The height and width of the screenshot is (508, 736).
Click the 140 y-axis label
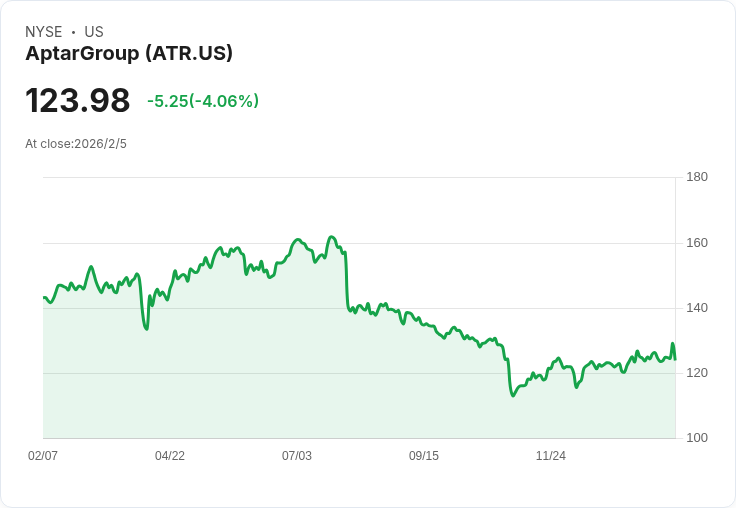coord(697,308)
